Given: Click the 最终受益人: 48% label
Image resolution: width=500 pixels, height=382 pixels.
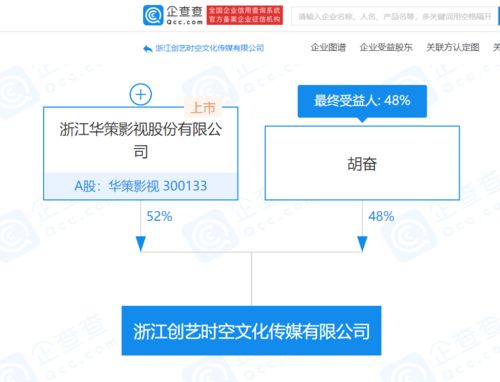Looking at the screenshot, I should click(362, 101).
